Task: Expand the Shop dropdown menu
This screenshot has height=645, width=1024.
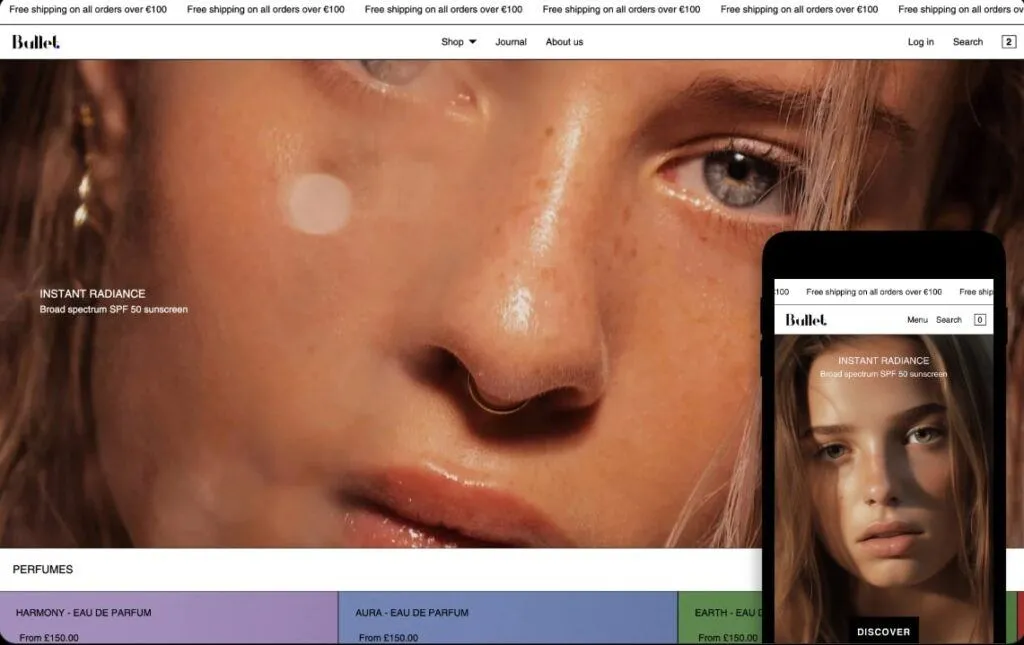Action: 458,42
